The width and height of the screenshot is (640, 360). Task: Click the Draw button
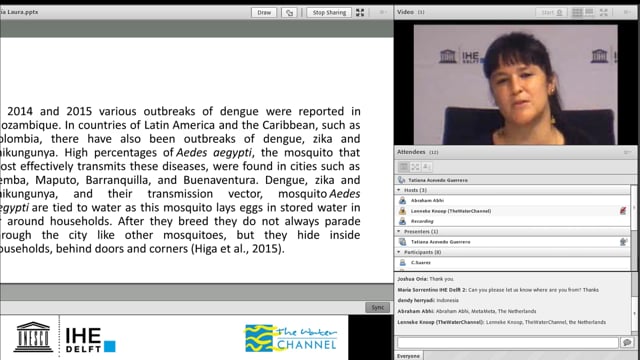pyautogui.click(x=264, y=13)
